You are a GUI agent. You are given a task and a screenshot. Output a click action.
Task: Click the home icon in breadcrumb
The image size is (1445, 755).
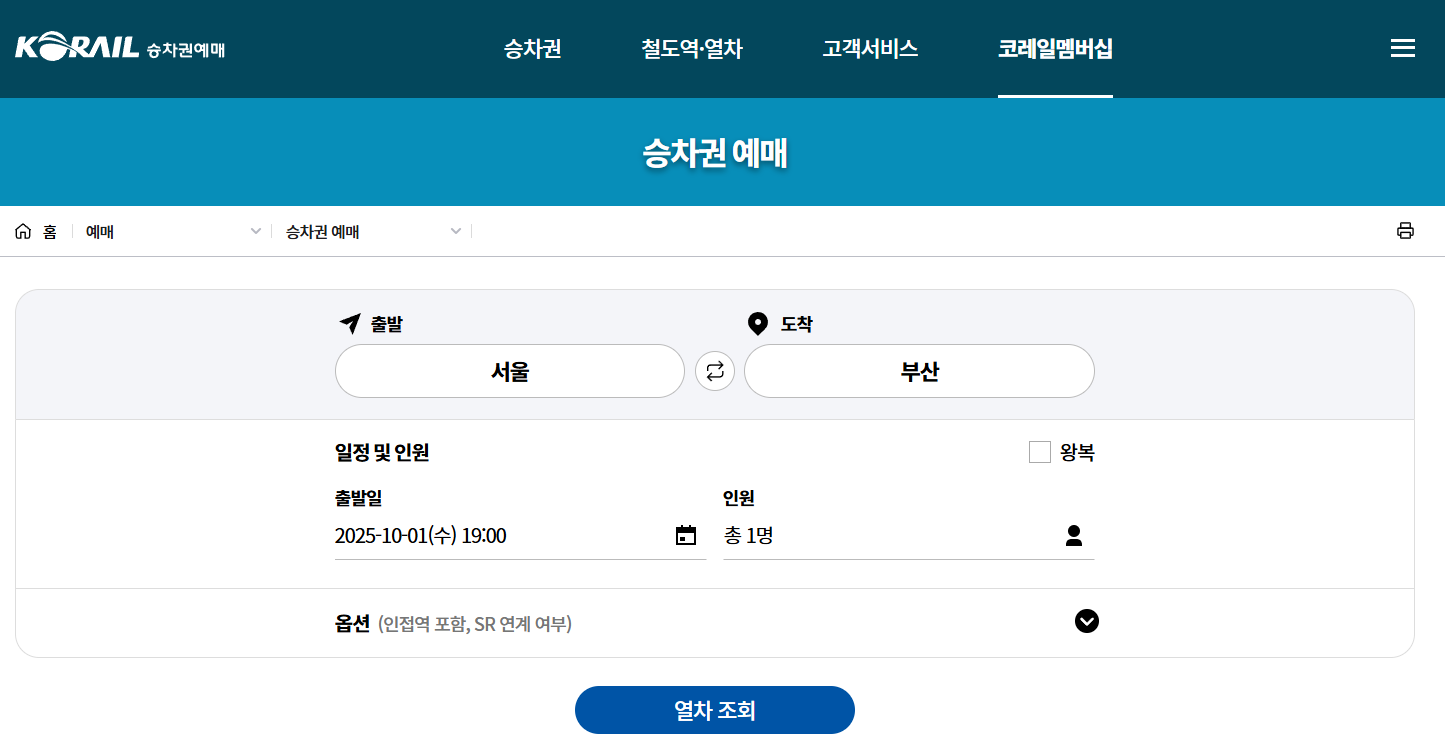pyautogui.click(x=23, y=231)
